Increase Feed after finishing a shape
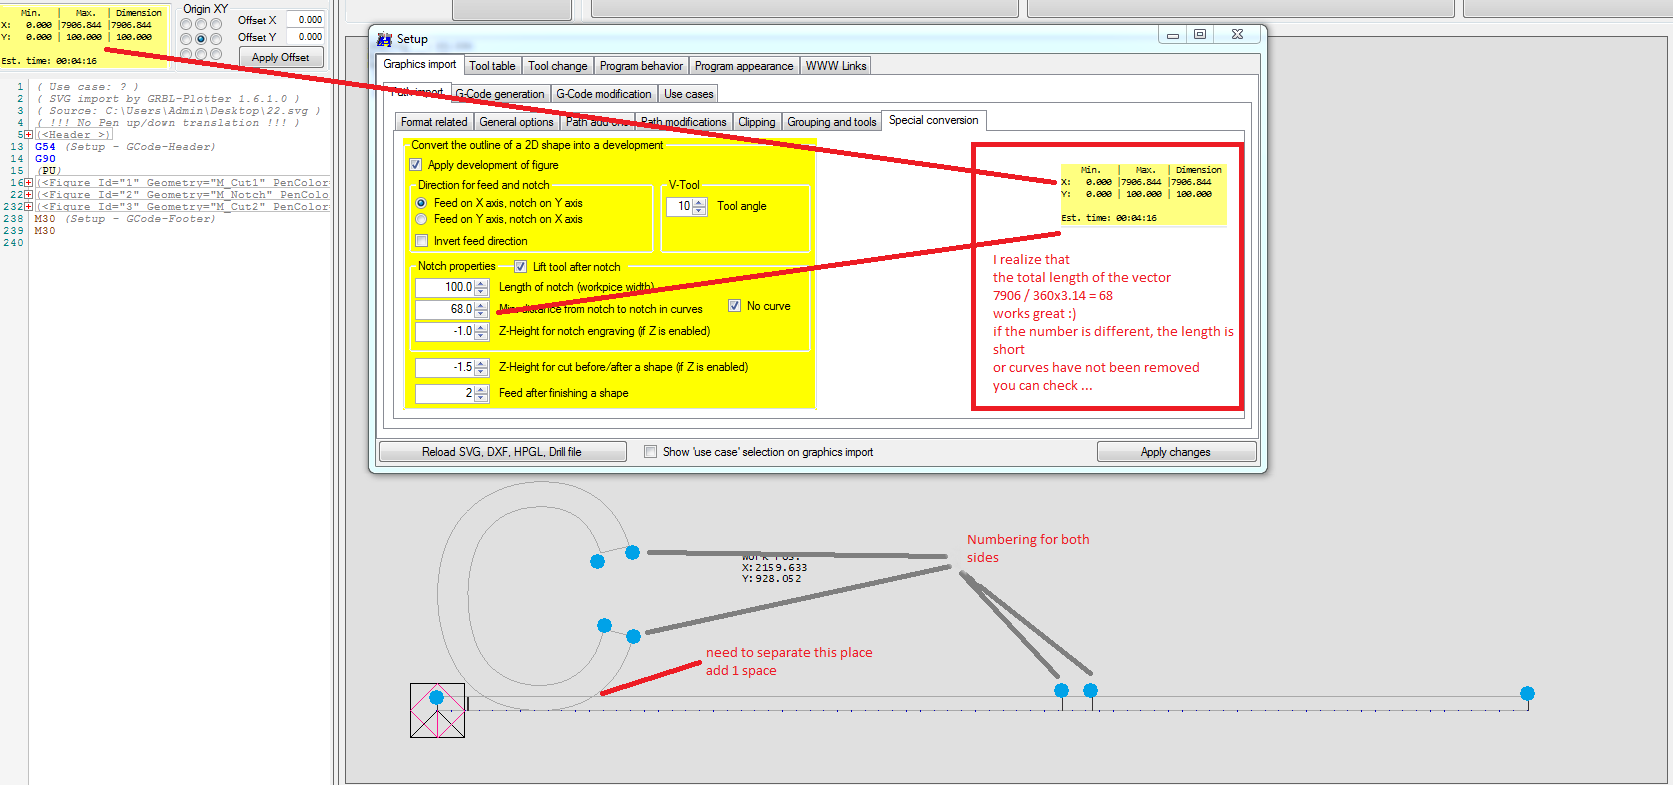Screen dimensions: 1673x785 click(x=481, y=389)
